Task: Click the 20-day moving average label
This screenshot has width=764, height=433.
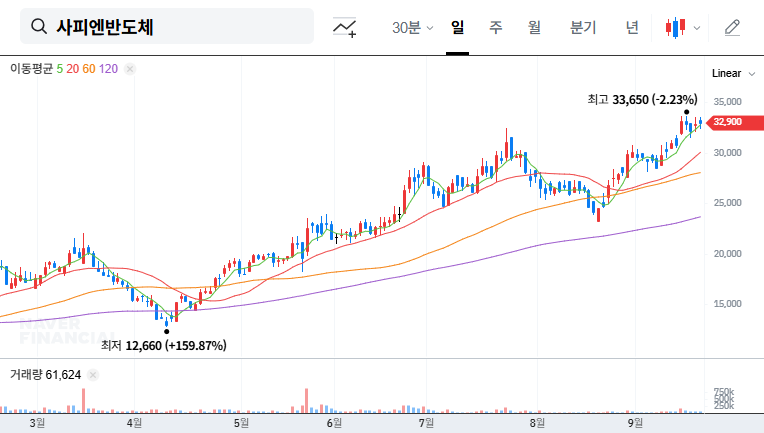Action: coord(73,69)
